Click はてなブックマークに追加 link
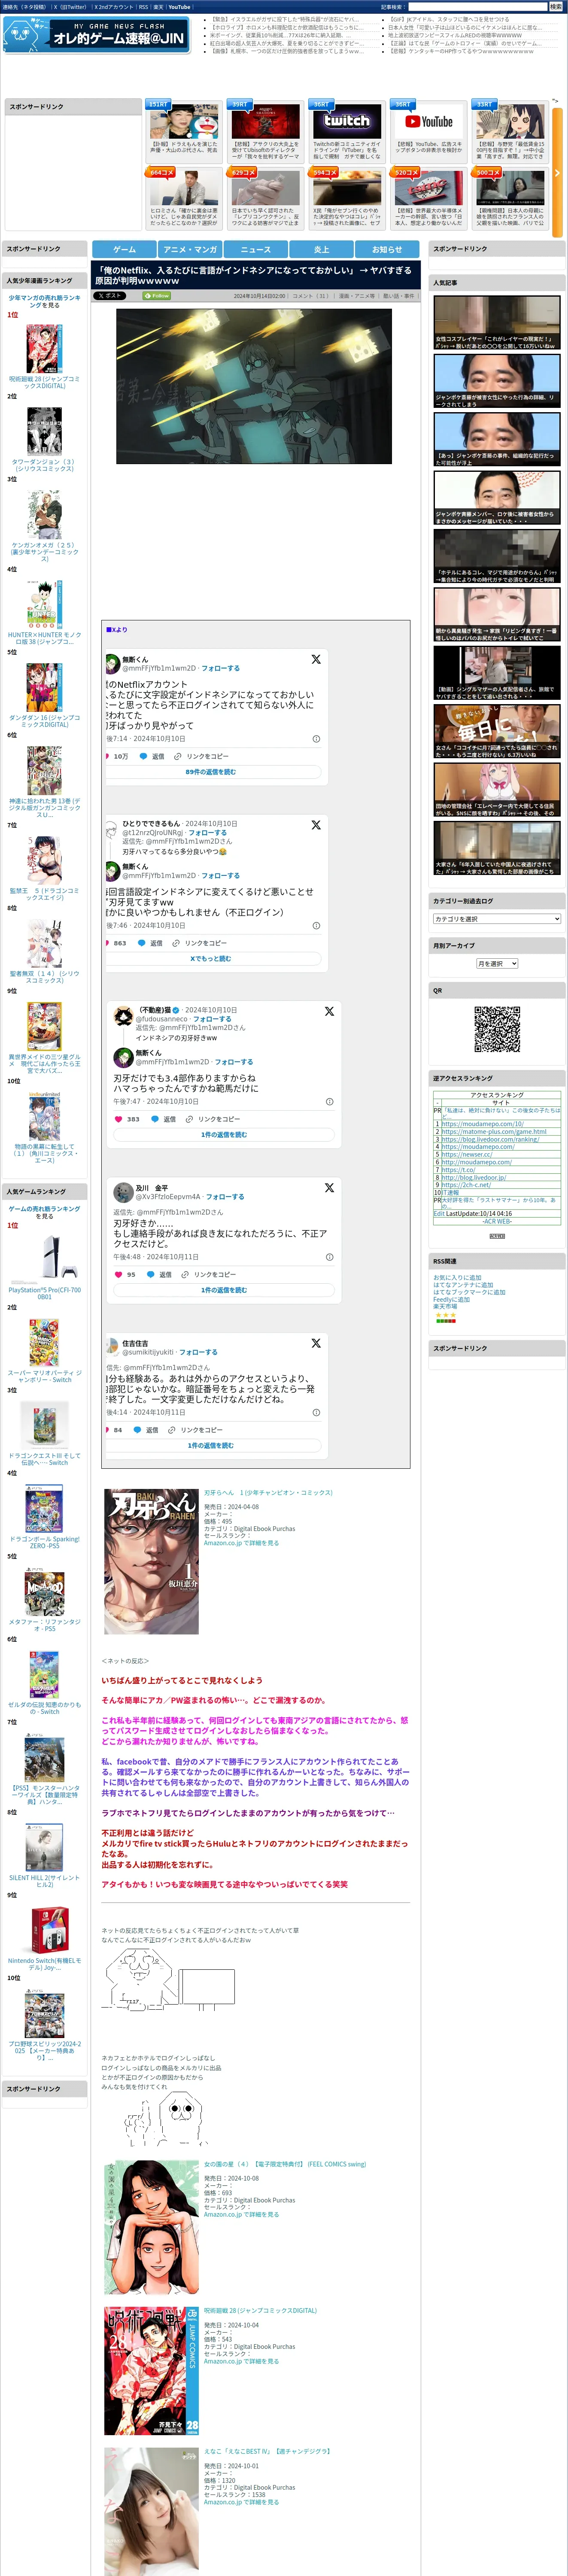Image resolution: width=568 pixels, height=2576 pixels. [469, 1292]
